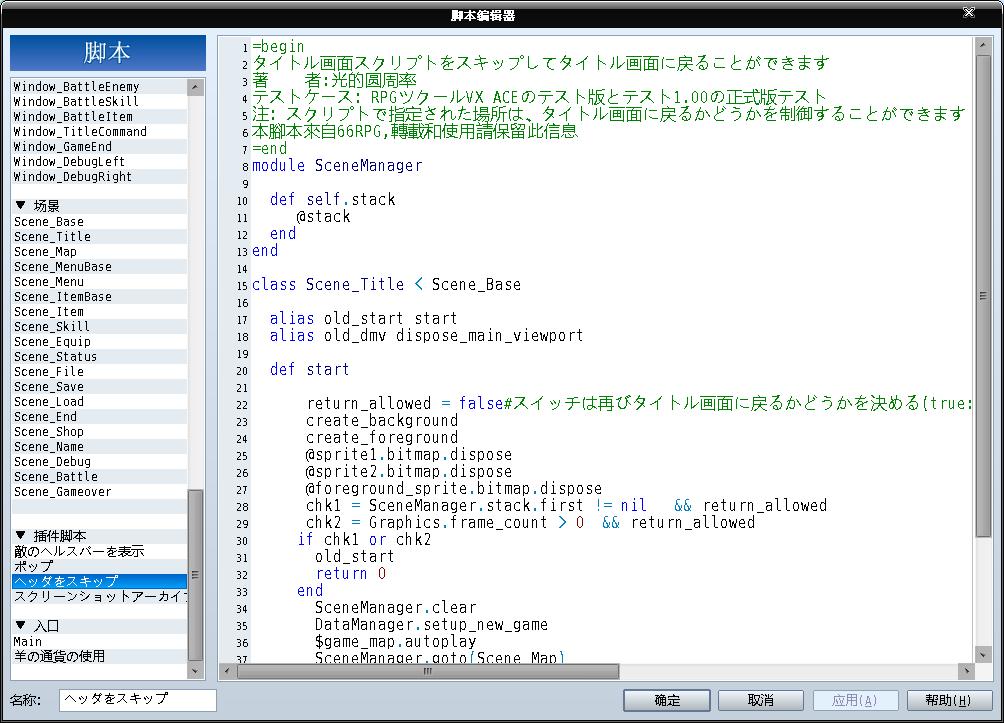Click code editor scroll down arrow
This screenshot has width=1004, height=723.
click(x=983, y=654)
